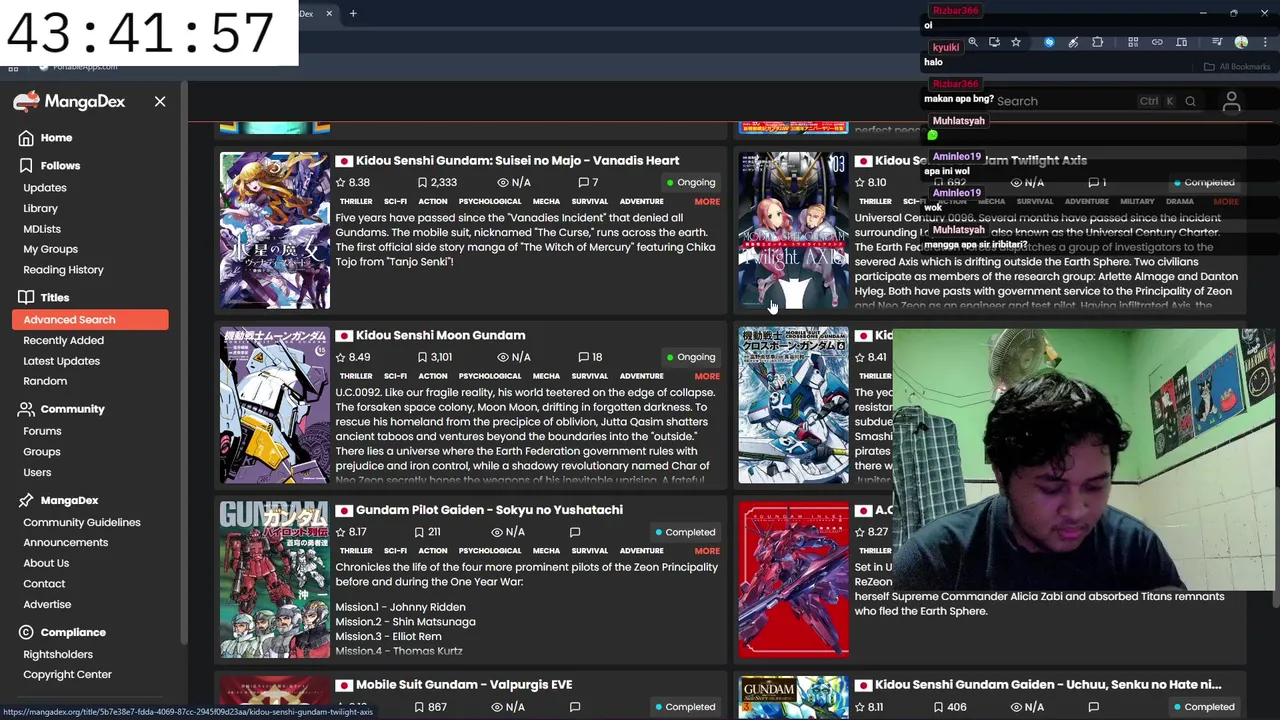1280x720 pixels.
Task: Click the bookmark count icon for Vanadis Heart
Action: coord(422,183)
